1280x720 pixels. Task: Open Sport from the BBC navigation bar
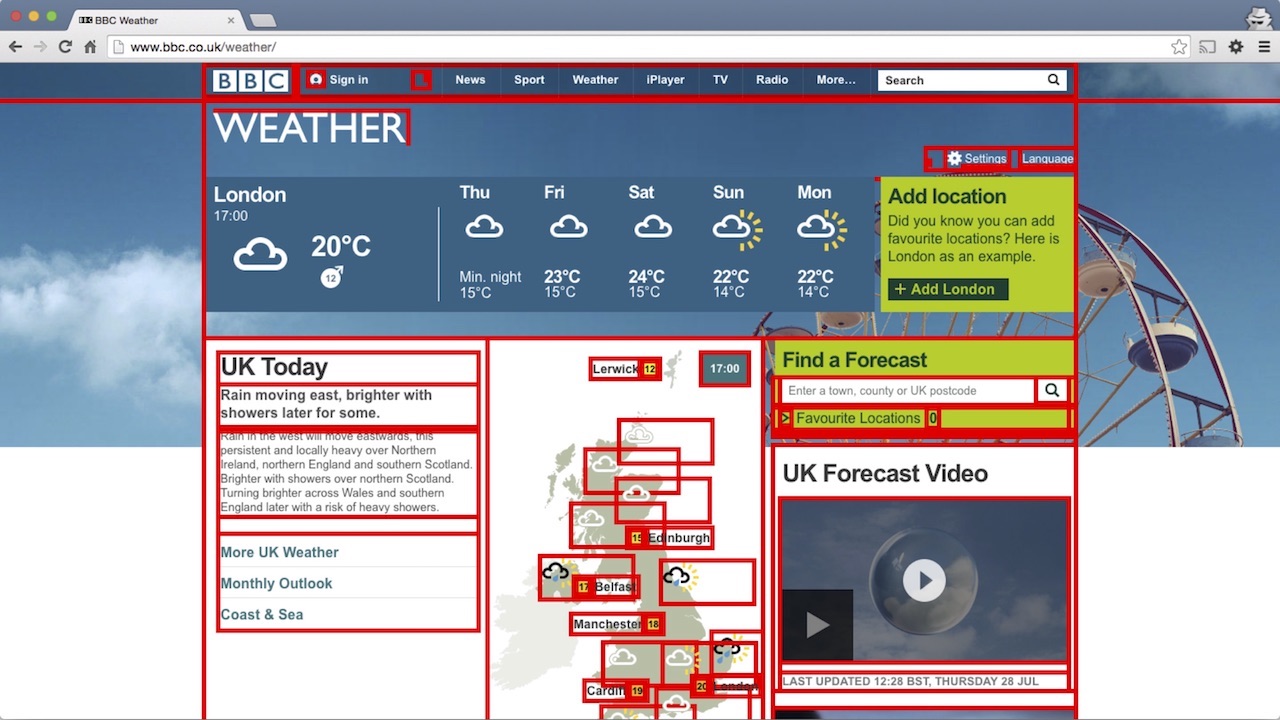click(529, 80)
